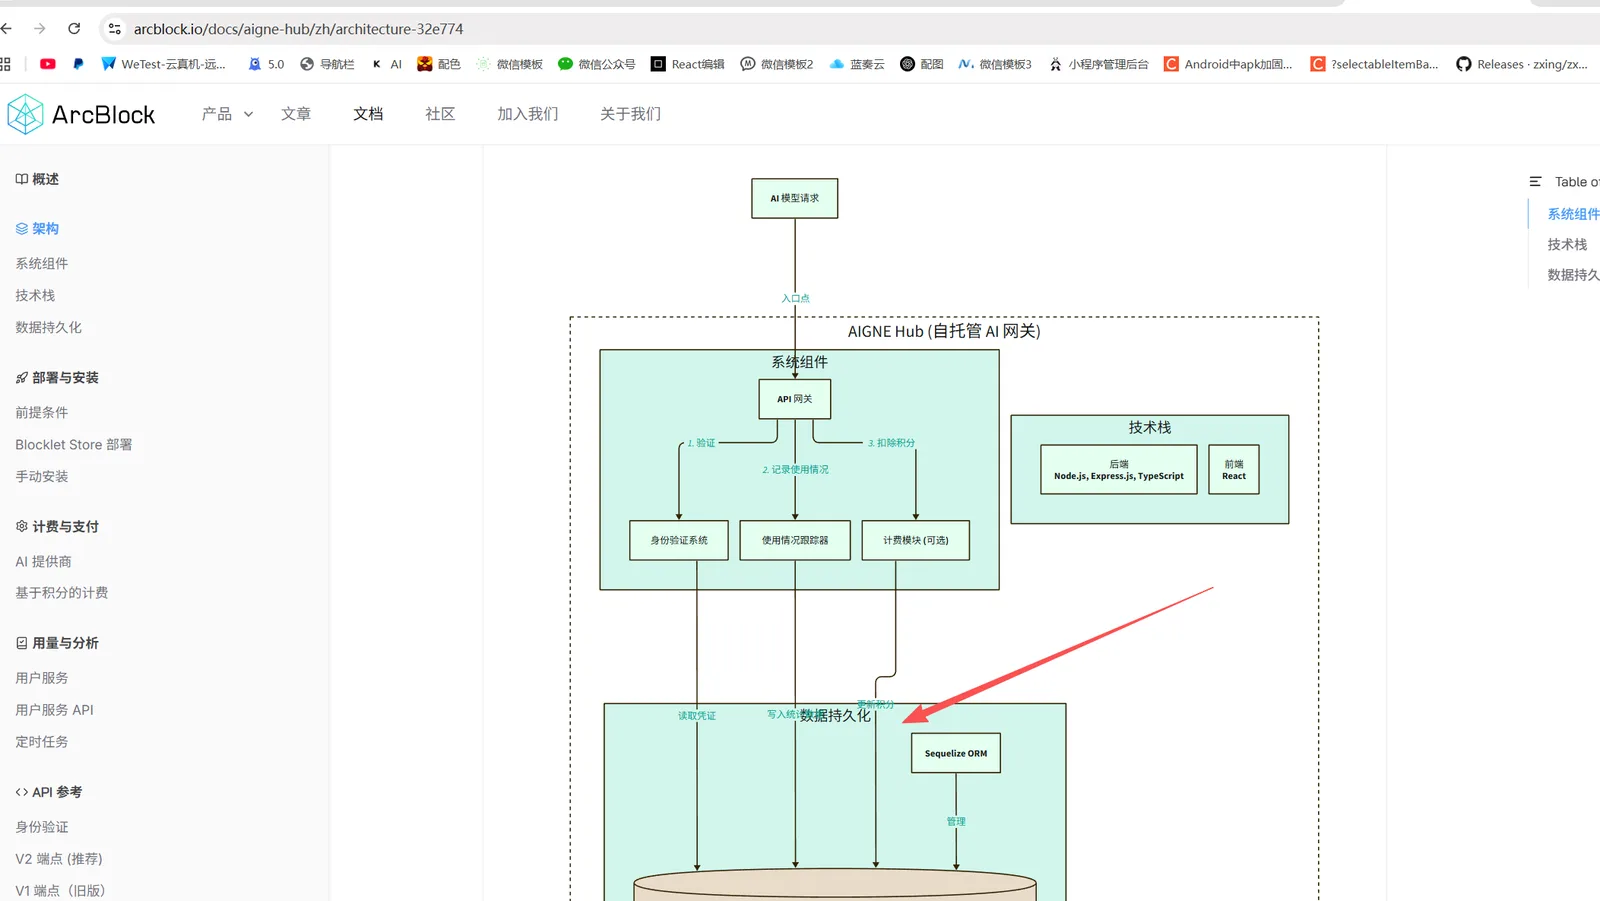Image resolution: width=1600 pixels, height=901 pixels.
Task: Open the 基于积分的计费 sidebar page
Action: click(x=62, y=592)
